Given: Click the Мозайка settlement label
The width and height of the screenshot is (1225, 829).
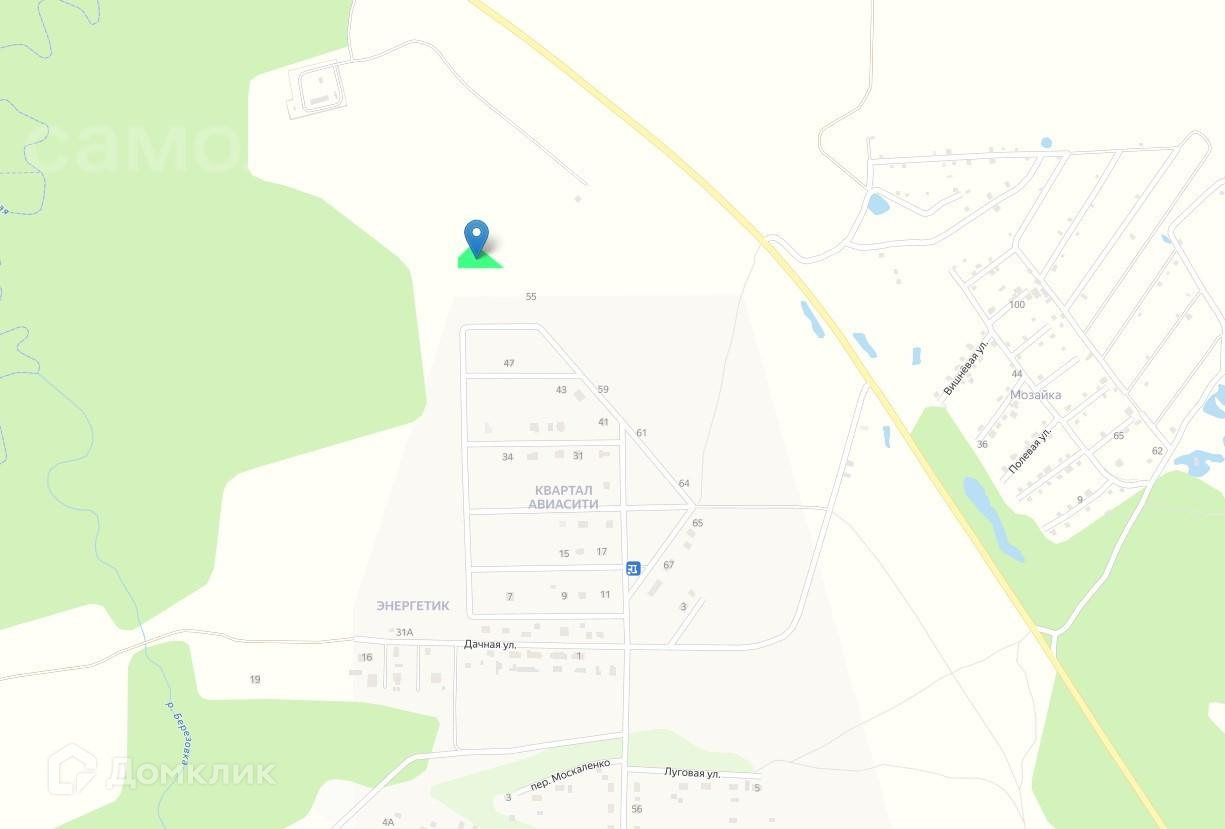Looking at the screenshot, I should (1035, 395).
